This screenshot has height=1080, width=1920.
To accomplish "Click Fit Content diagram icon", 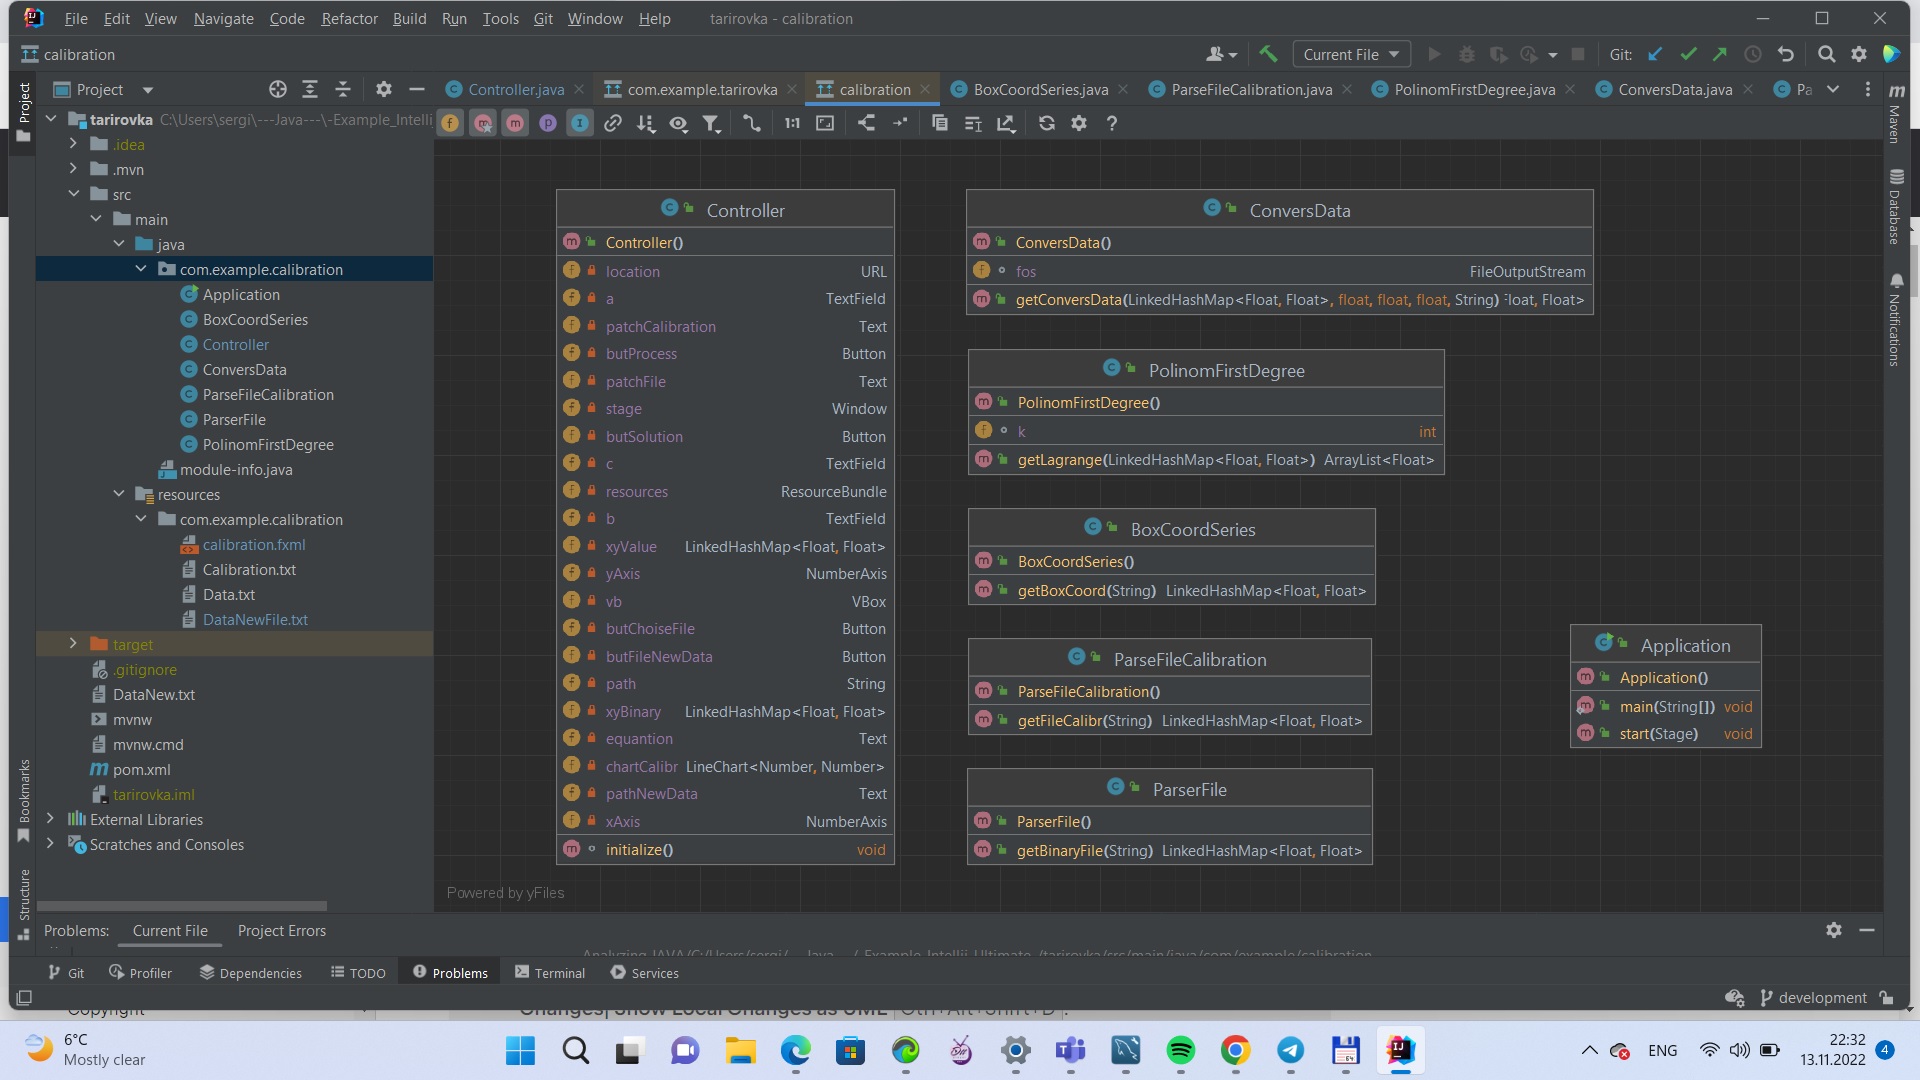I will tap(825, 123).
